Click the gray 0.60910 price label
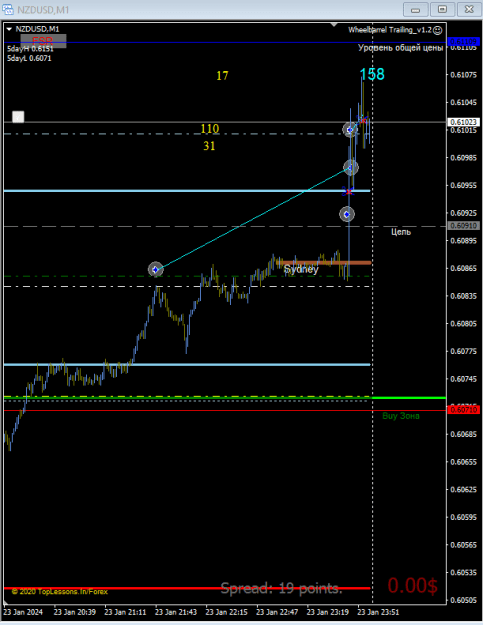This screenshot has height=625, width=483. pos(463,226)
